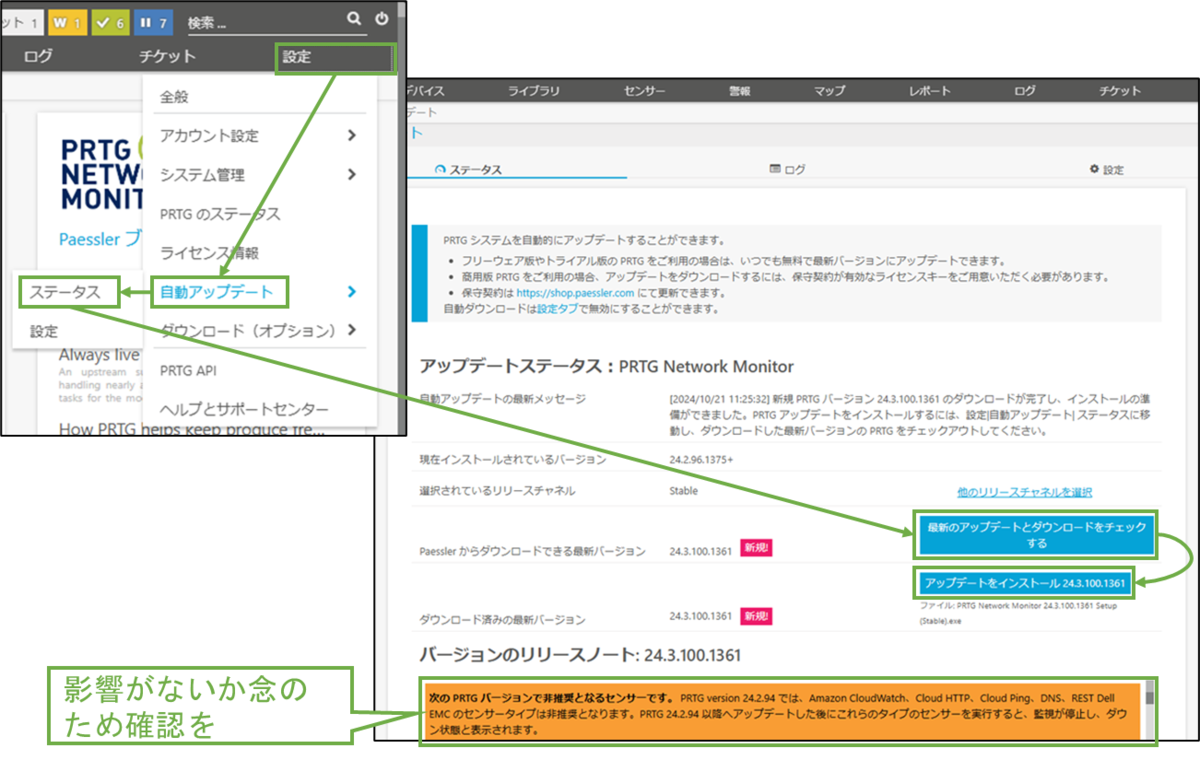Choose ステータス in the submenu
1200x760 pixels.
click(x=64, y=292)
